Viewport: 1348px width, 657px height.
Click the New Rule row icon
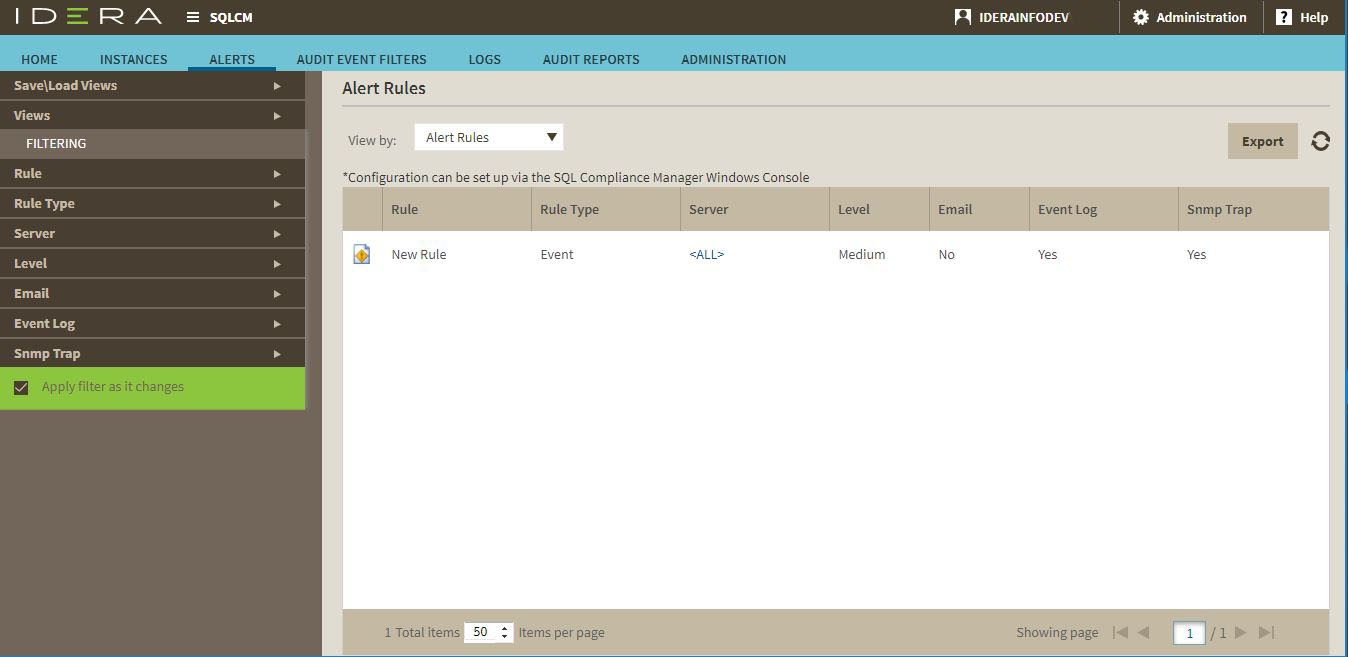[362, 254]
